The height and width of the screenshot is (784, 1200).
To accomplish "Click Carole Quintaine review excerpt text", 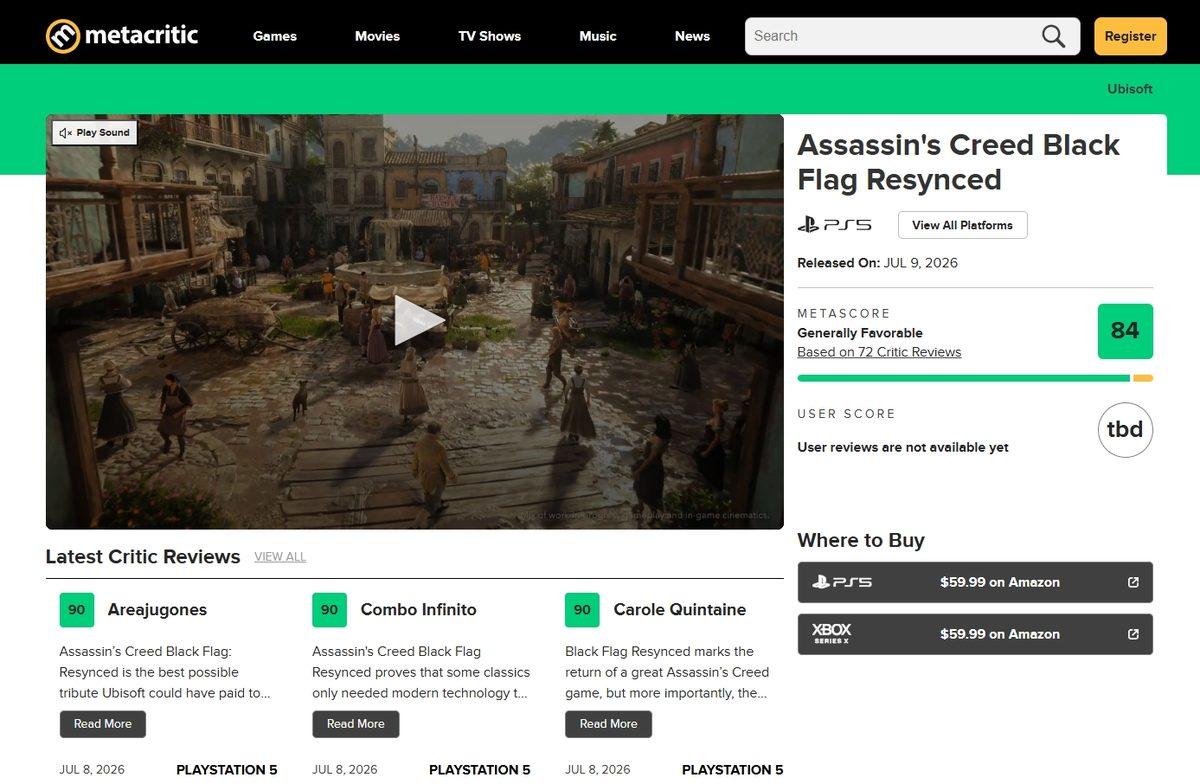I will [x=667, y=672].
